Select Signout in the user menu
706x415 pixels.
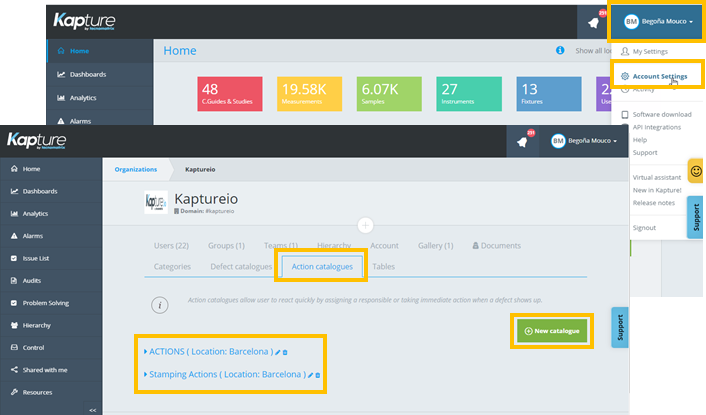point(644,228)
